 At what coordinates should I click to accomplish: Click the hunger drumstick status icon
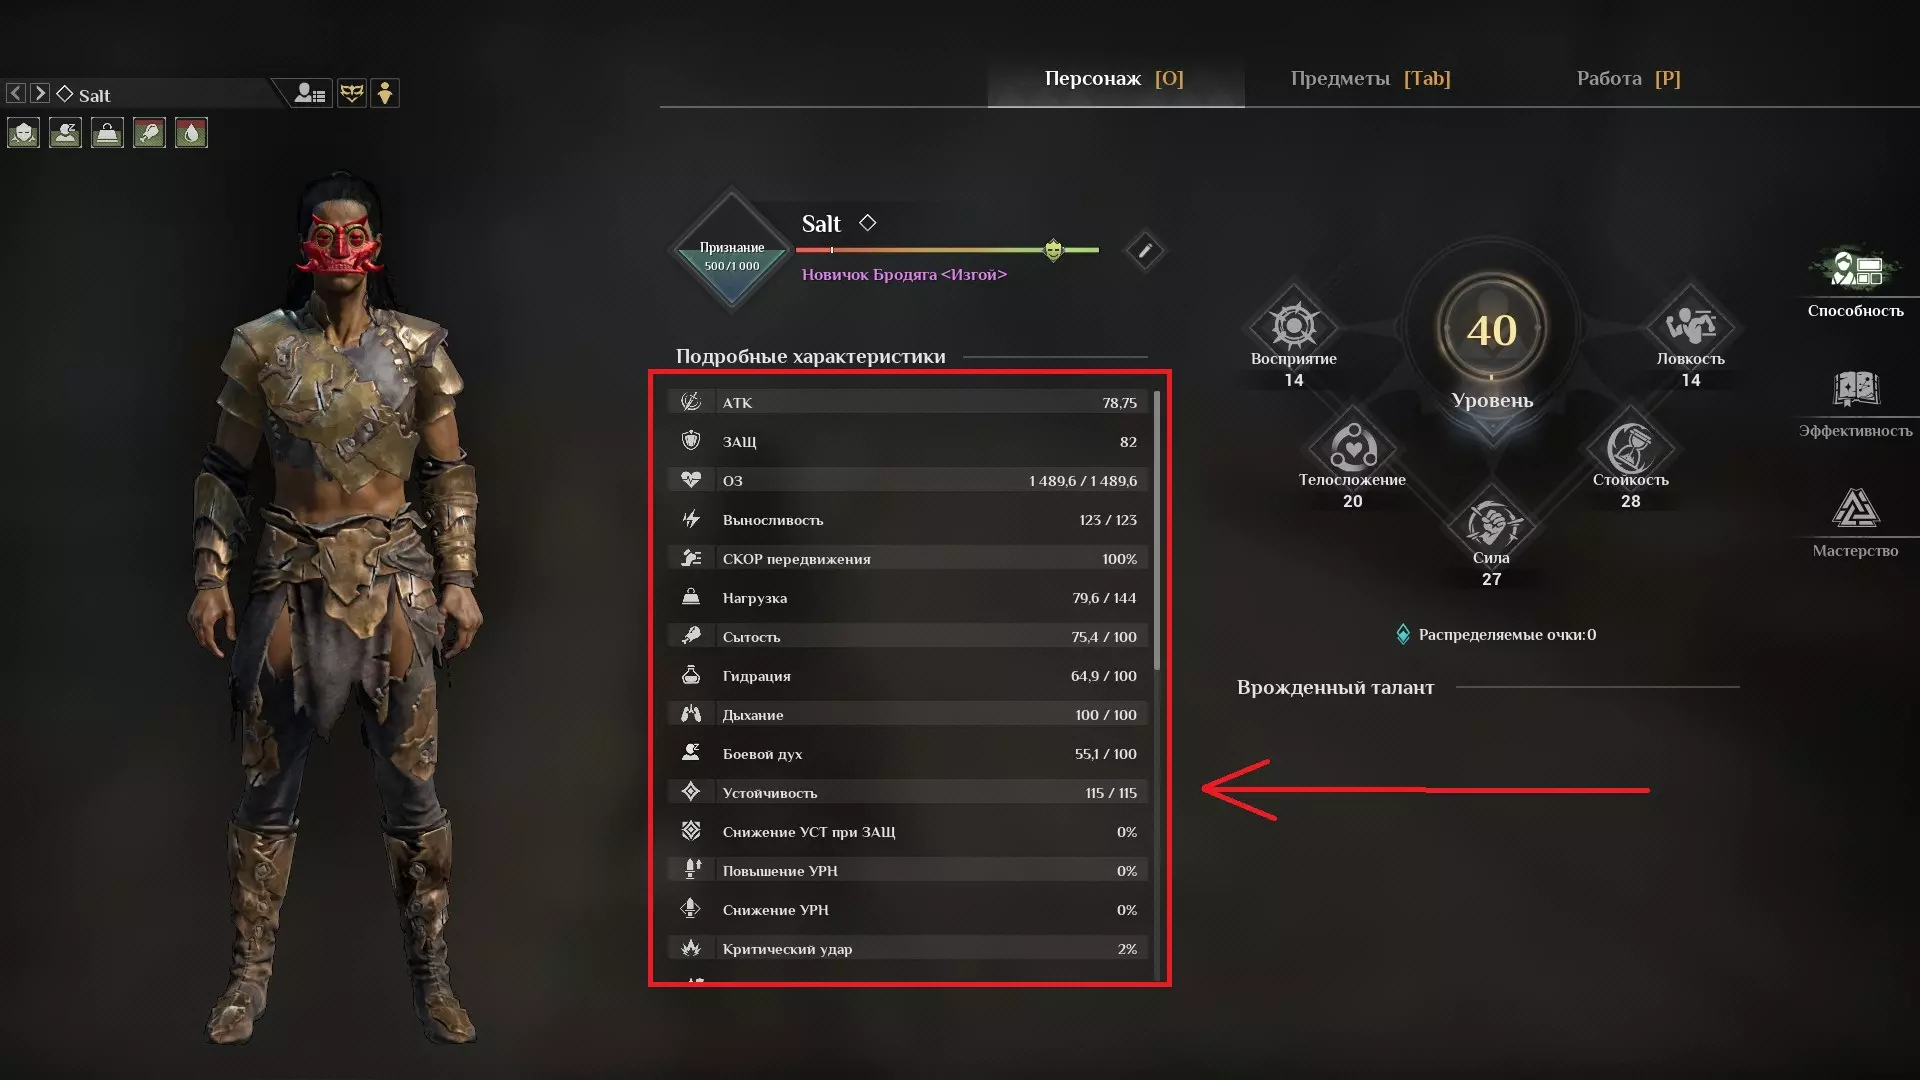[149, 133]
